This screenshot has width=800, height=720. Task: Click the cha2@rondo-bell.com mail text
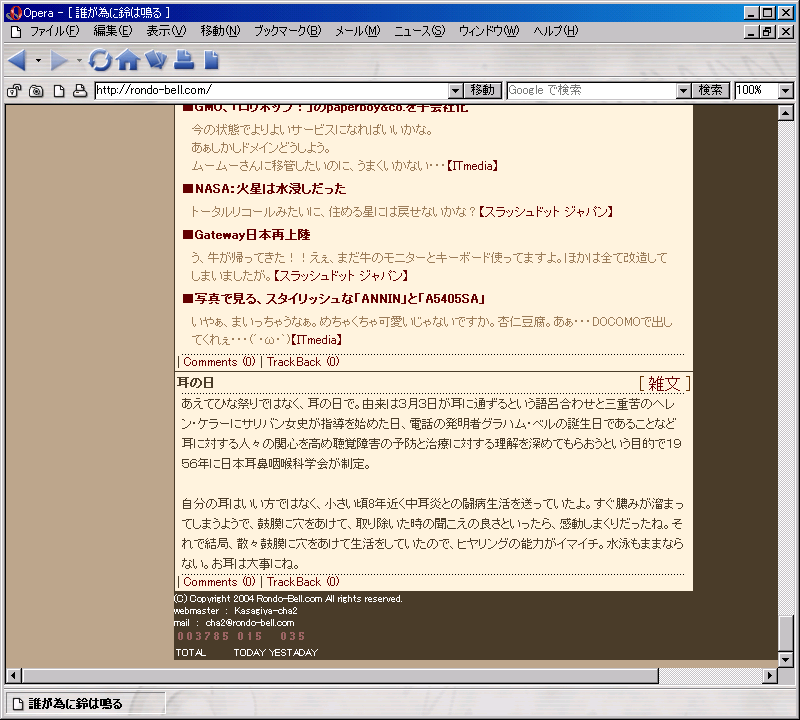click(250, 623)
